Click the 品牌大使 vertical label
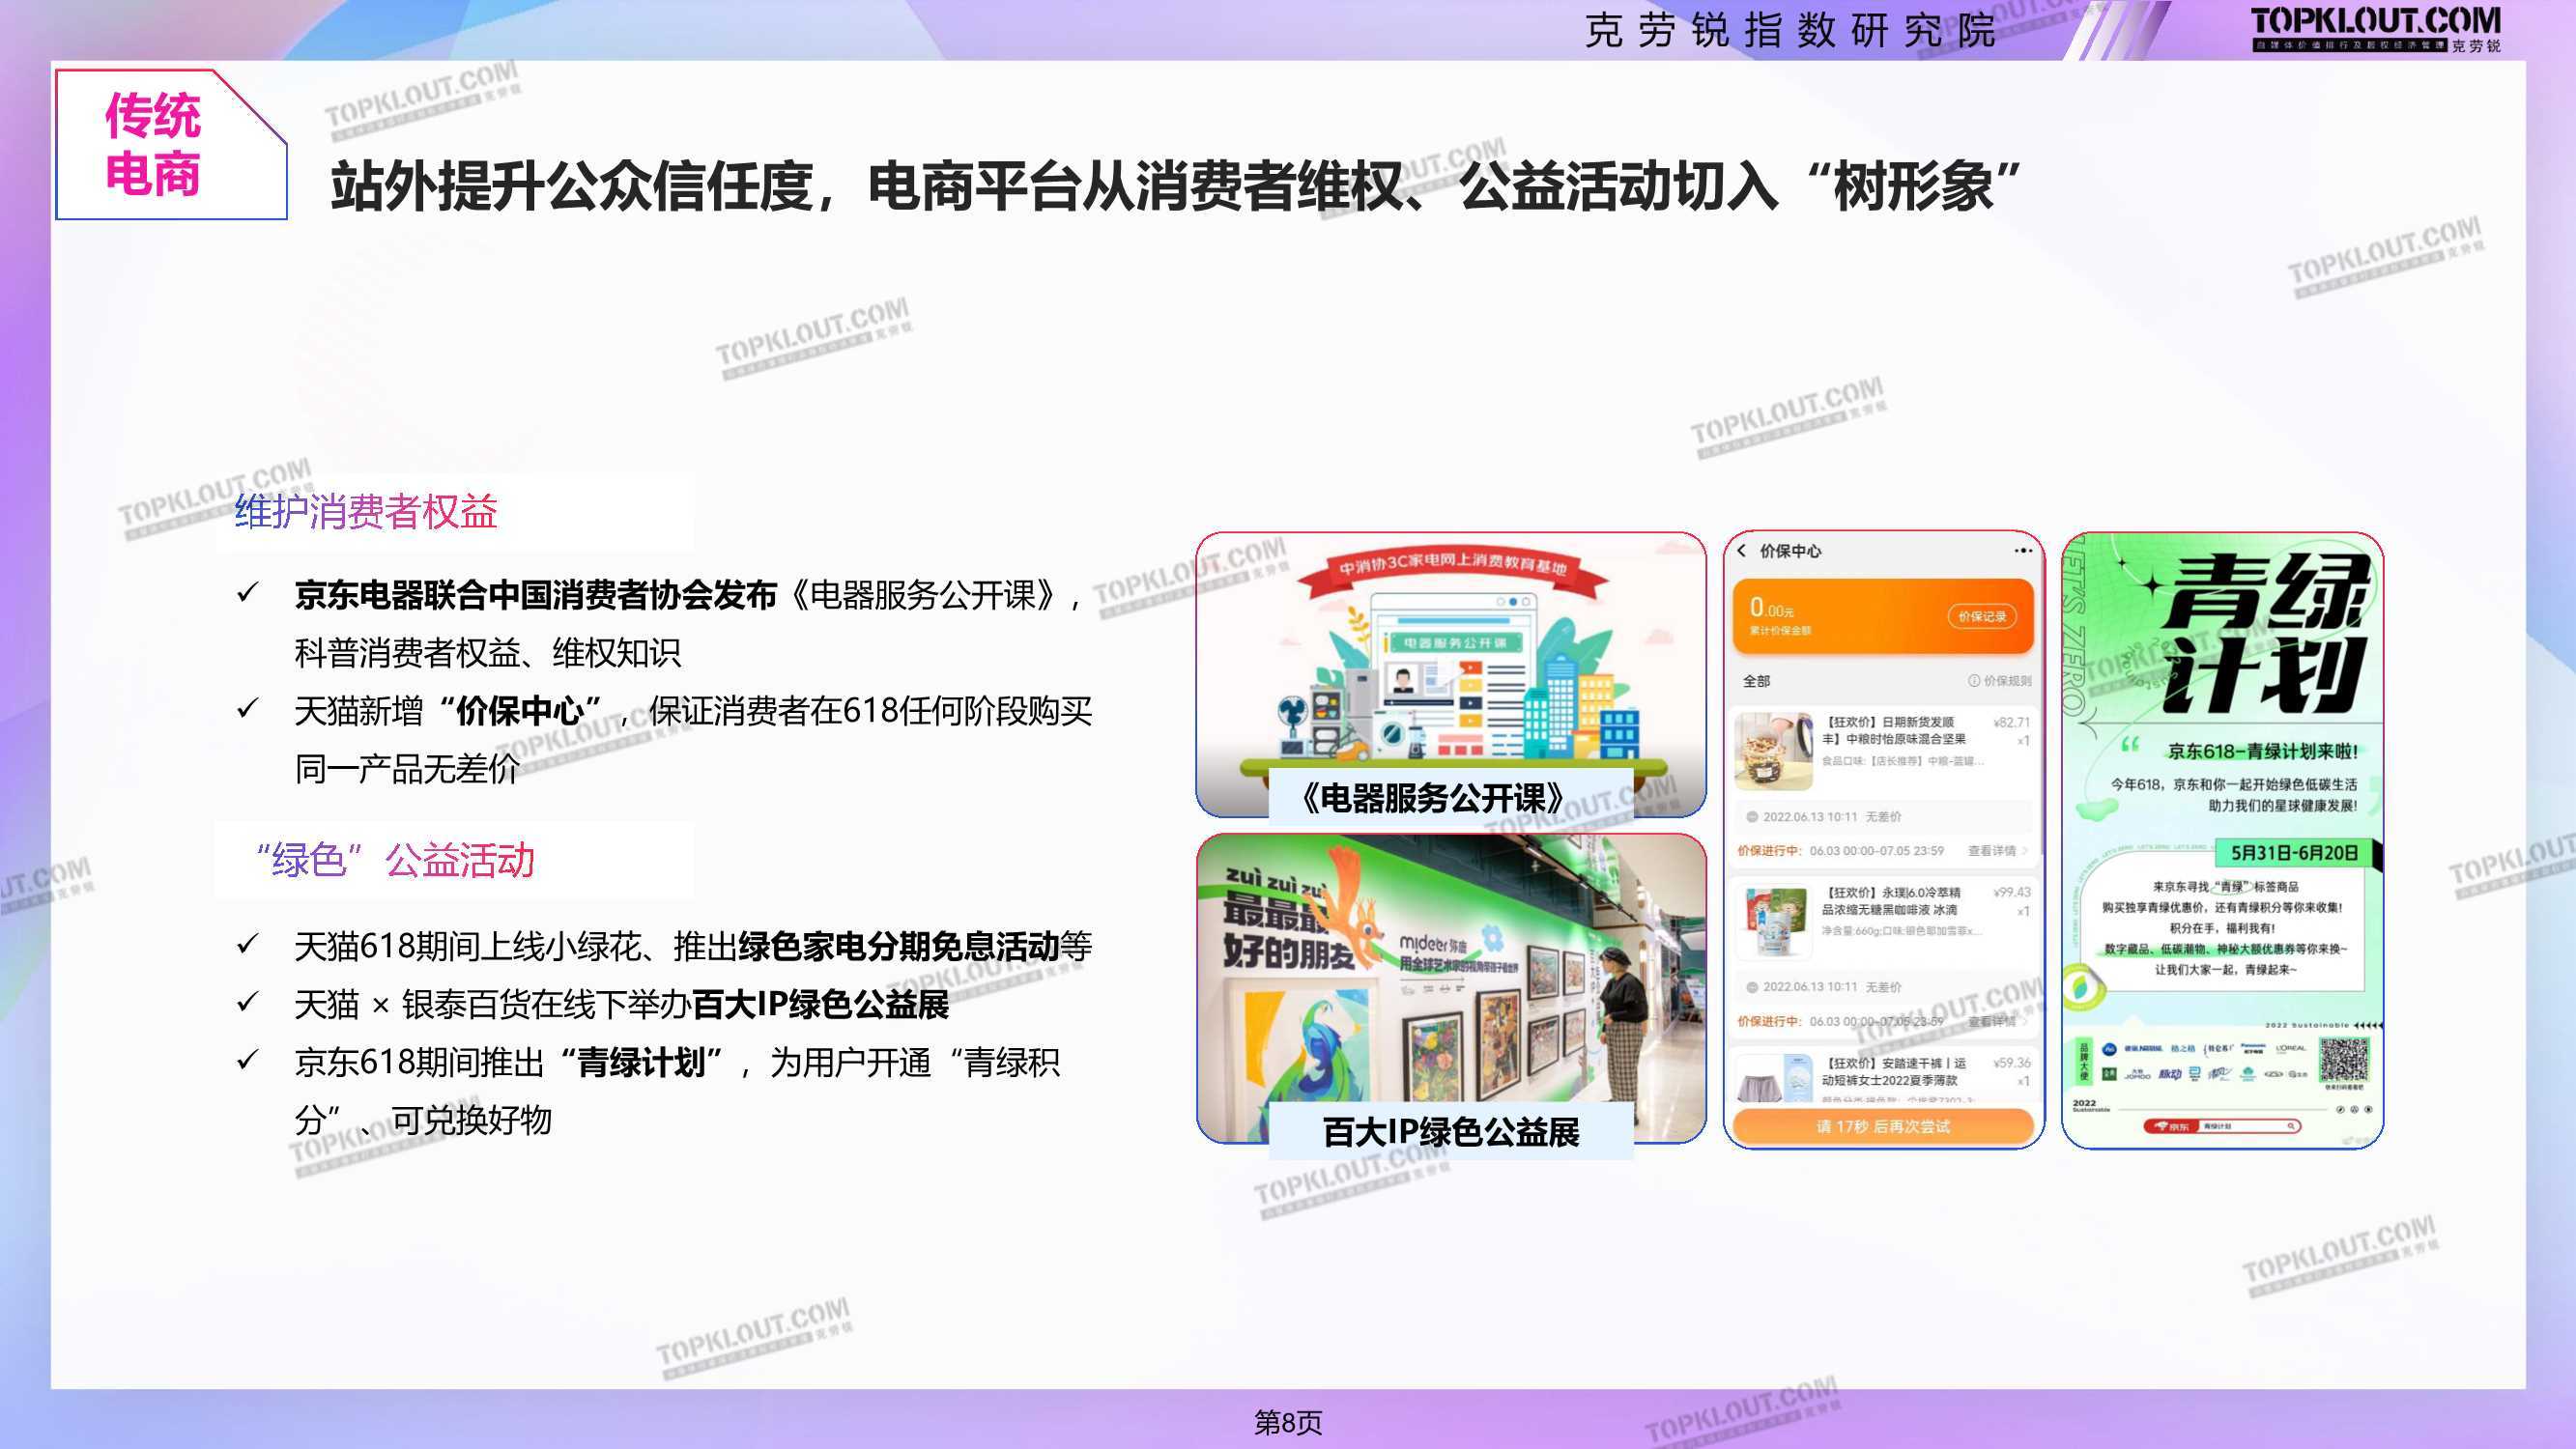The width and height of the screenshot is (2576, 1449). [2084, 1061]
